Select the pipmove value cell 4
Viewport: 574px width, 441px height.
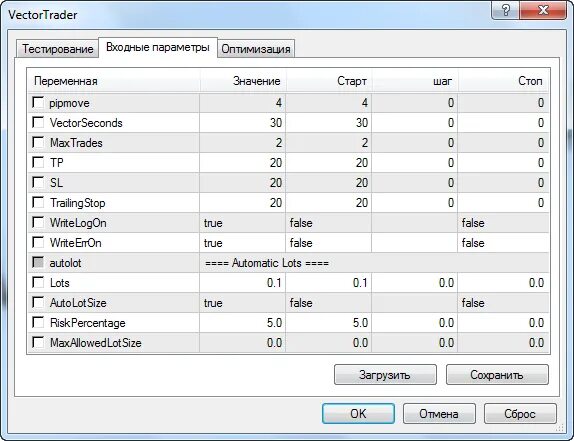click(x=243, y=103)
